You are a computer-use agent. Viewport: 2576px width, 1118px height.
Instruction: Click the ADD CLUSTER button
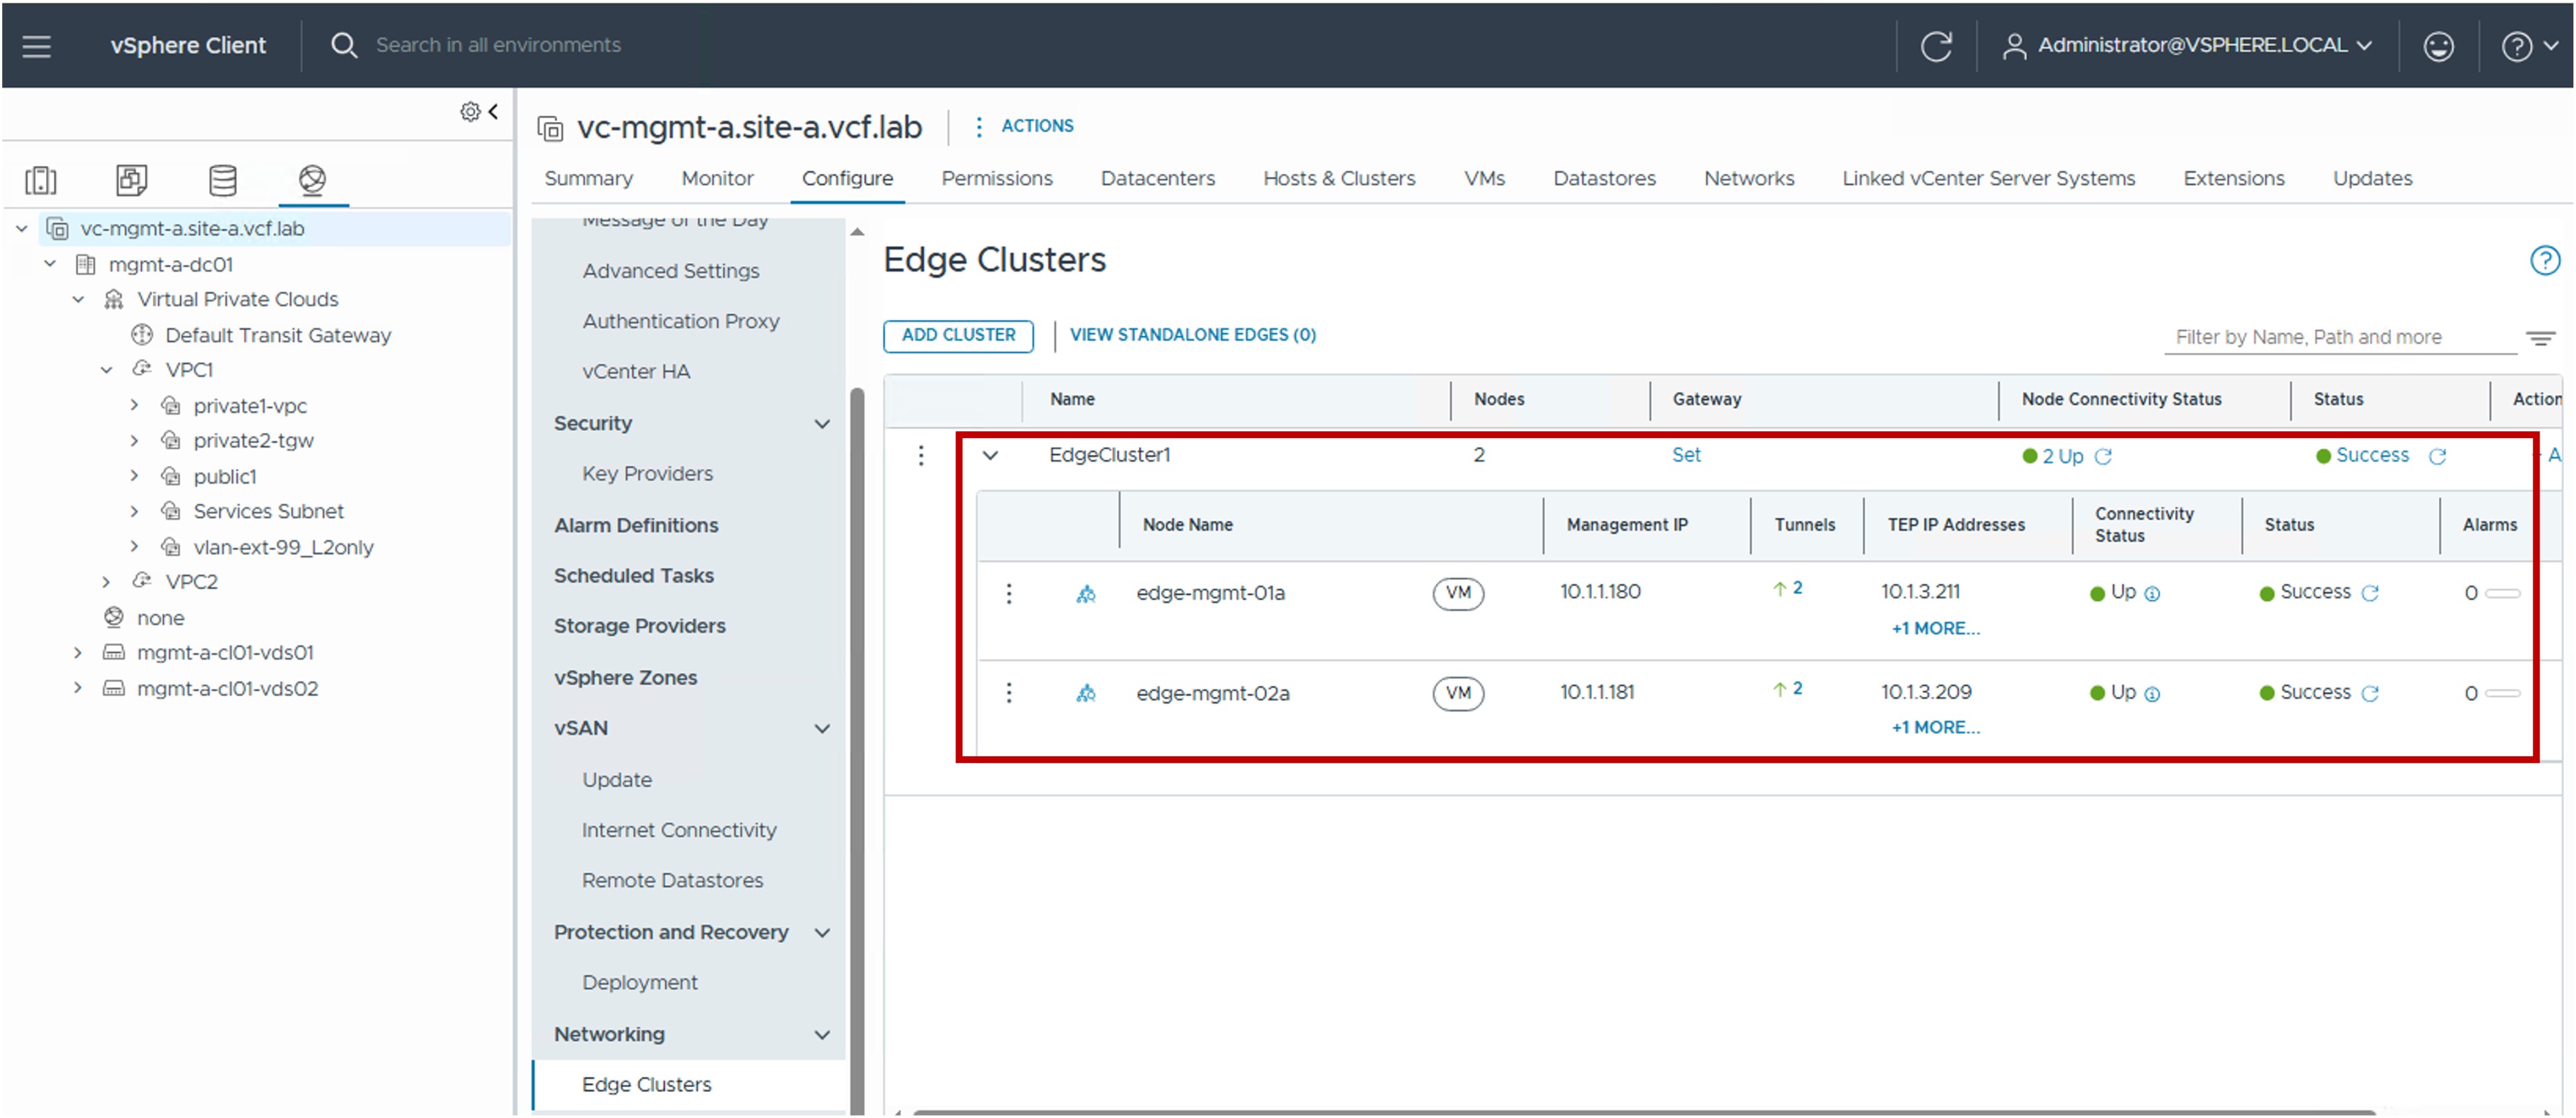[958, 336]
